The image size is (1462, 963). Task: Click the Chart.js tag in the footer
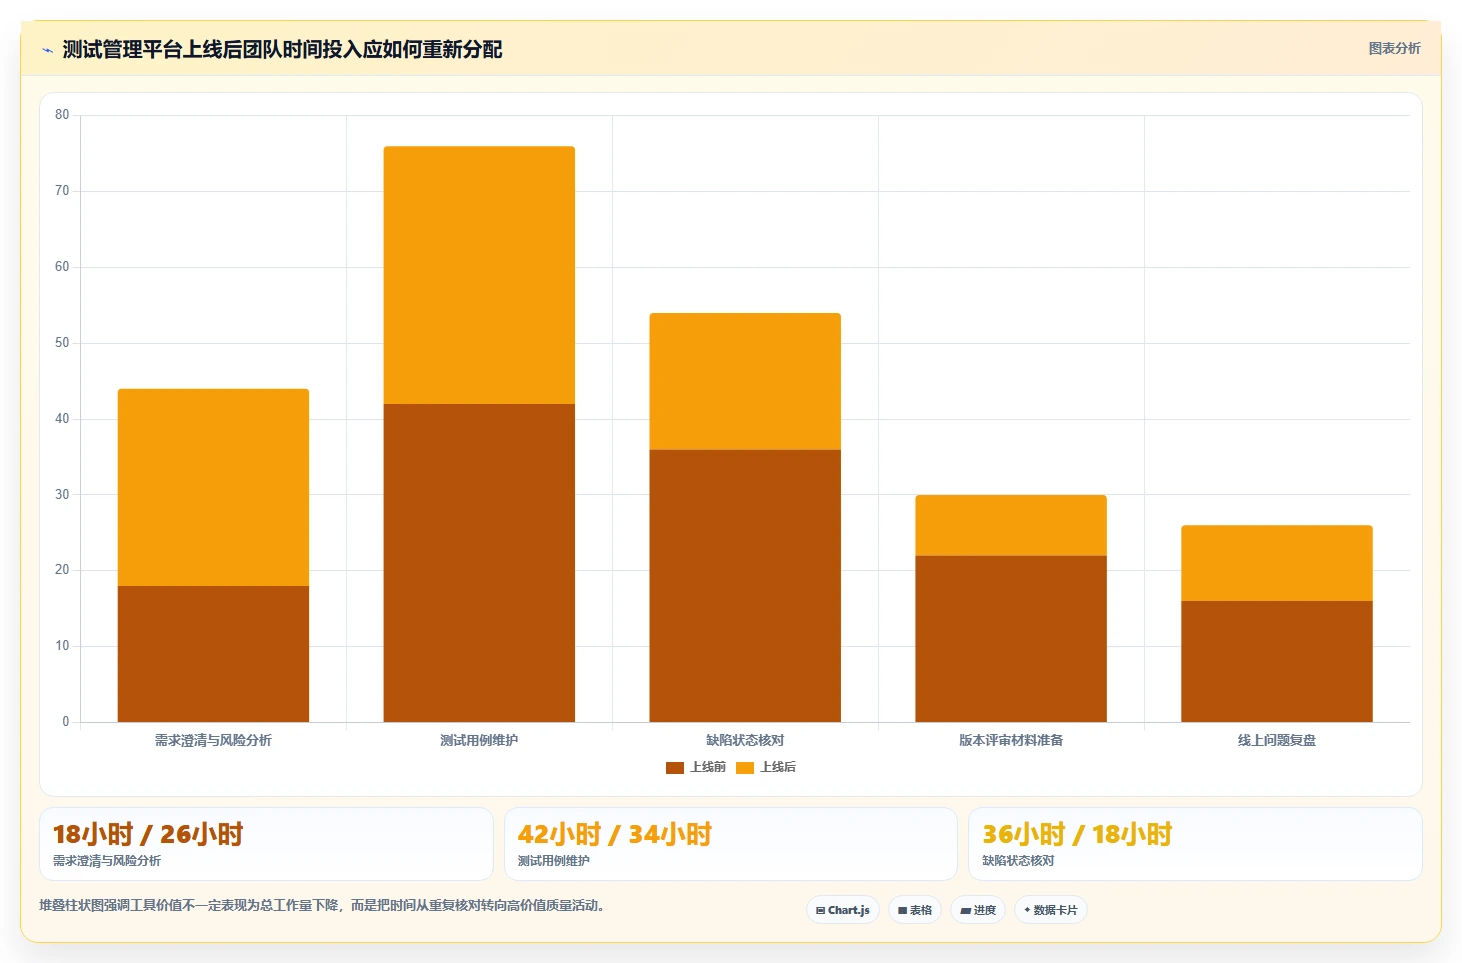pyautogui.click(x=843, y=910)
